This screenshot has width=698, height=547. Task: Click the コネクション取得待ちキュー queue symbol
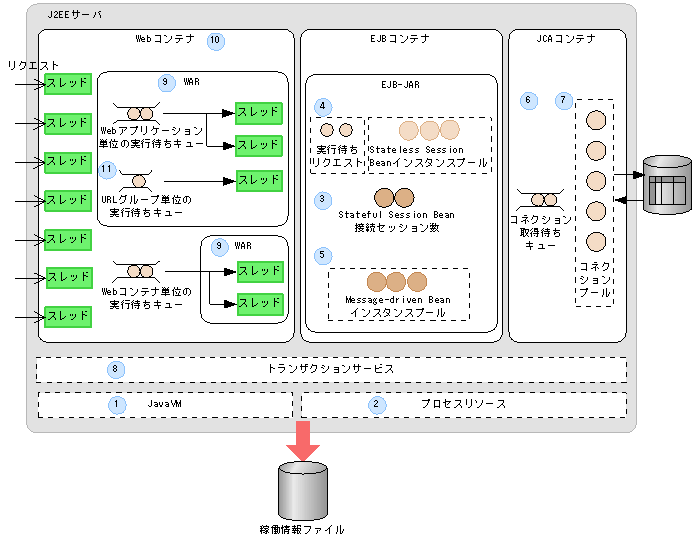tap(540, 200)
